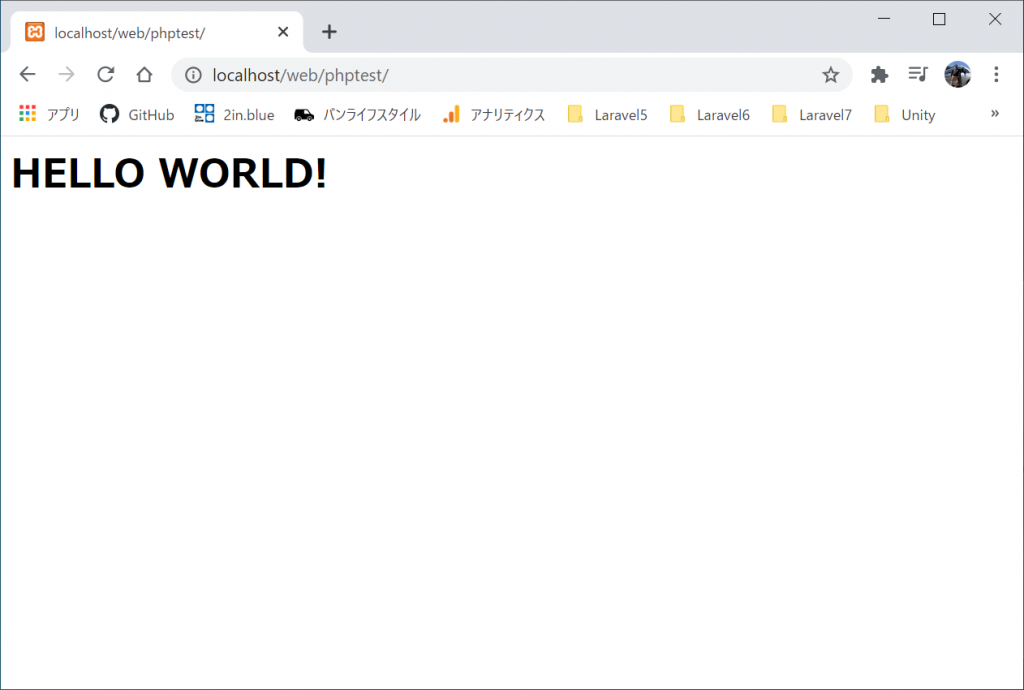This screenshot has height=690, width=1024.
Task: Click the back navigation arrow
Action: click(x=27, y=75)
